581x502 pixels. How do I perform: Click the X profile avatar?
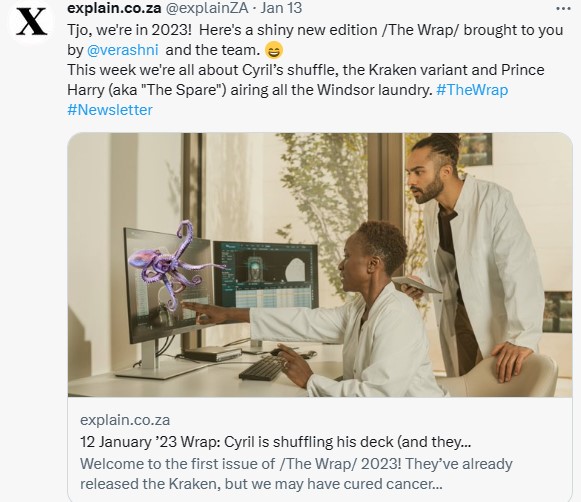point(31,21)
